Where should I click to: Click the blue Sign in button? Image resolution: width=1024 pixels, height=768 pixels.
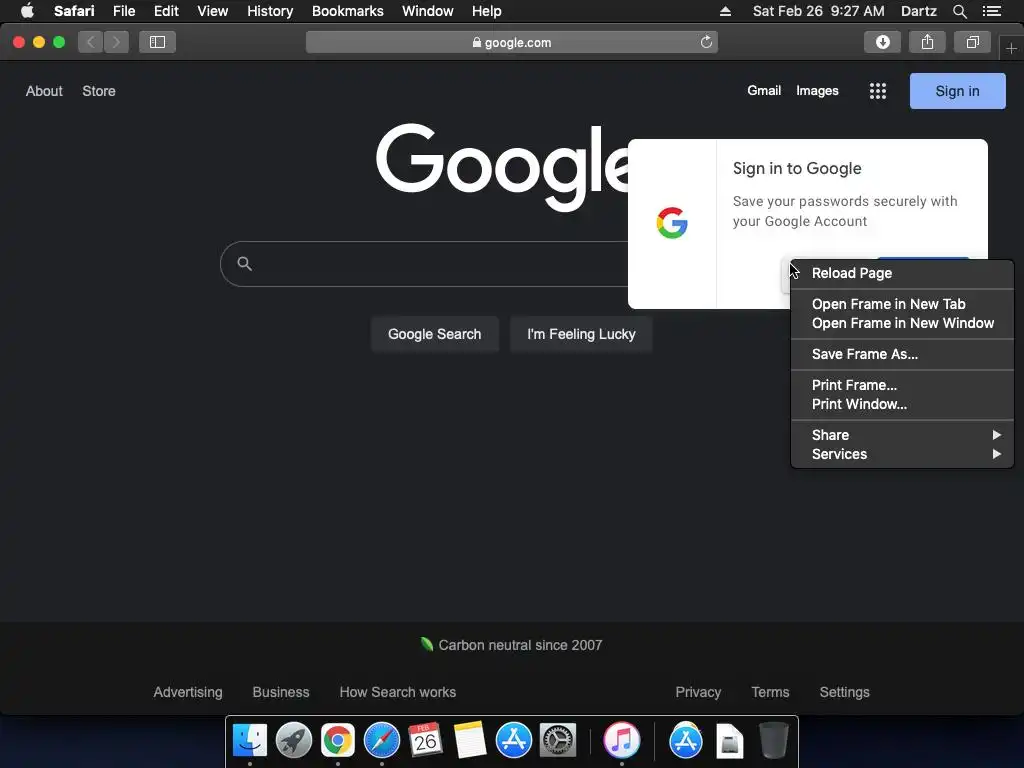957,91
